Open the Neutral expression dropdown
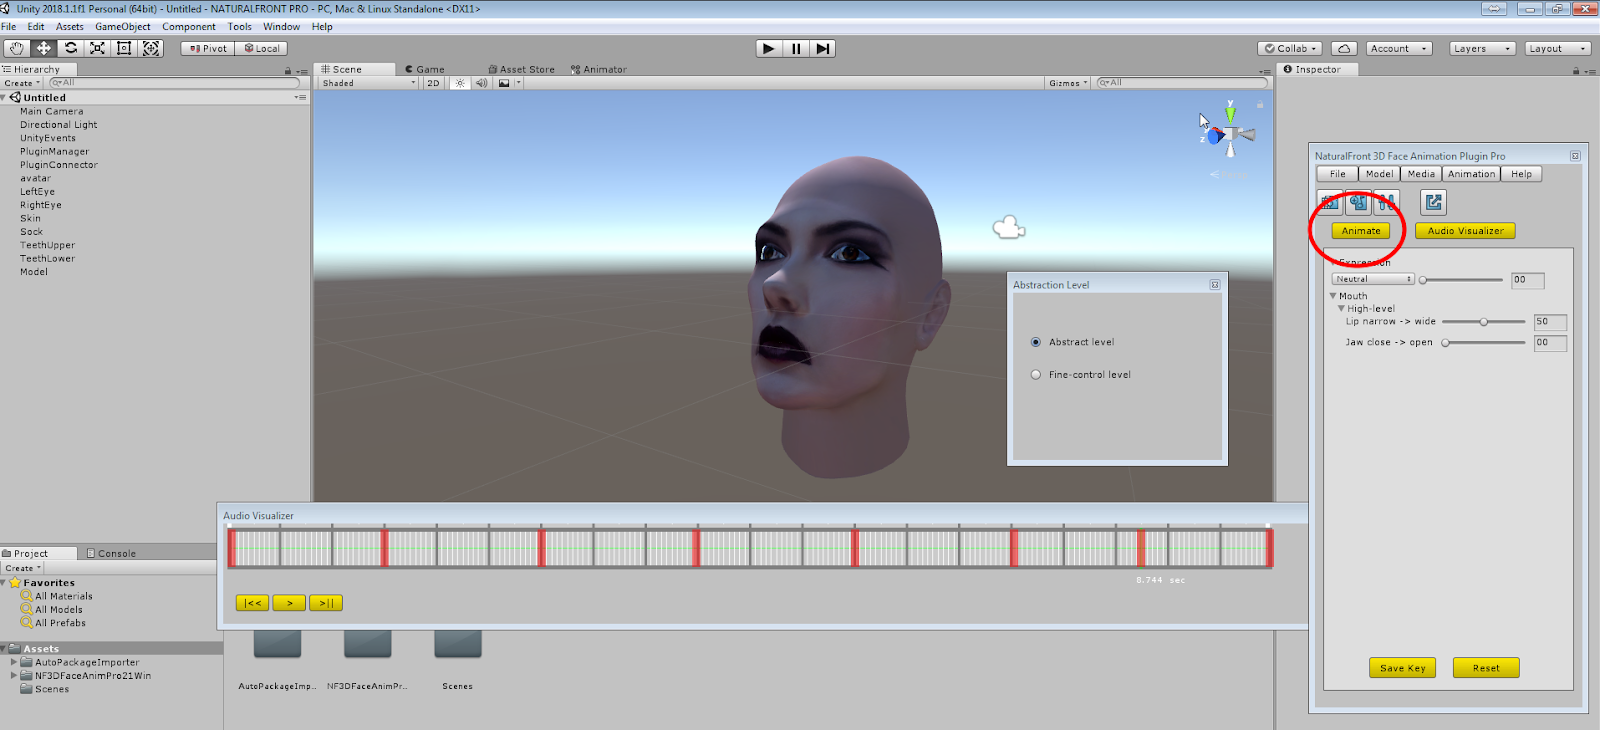Viewport: 1600px width, 730px height. (1373, 279)
